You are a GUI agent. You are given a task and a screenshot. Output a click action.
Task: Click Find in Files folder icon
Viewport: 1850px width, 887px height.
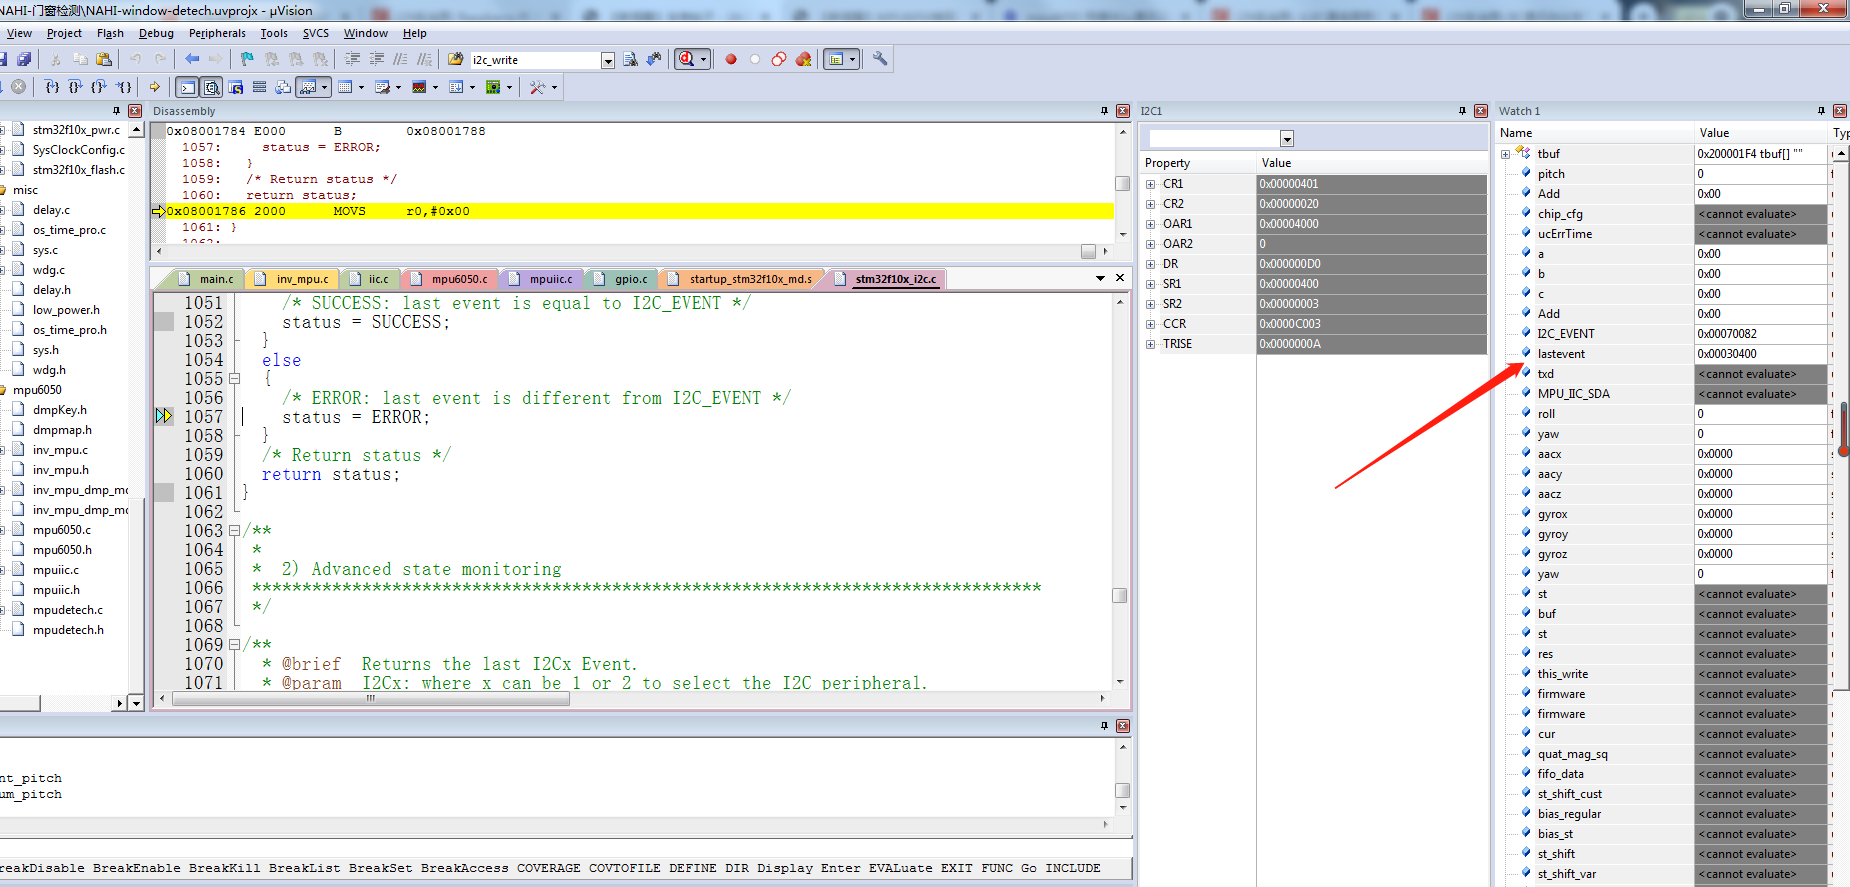455,59
